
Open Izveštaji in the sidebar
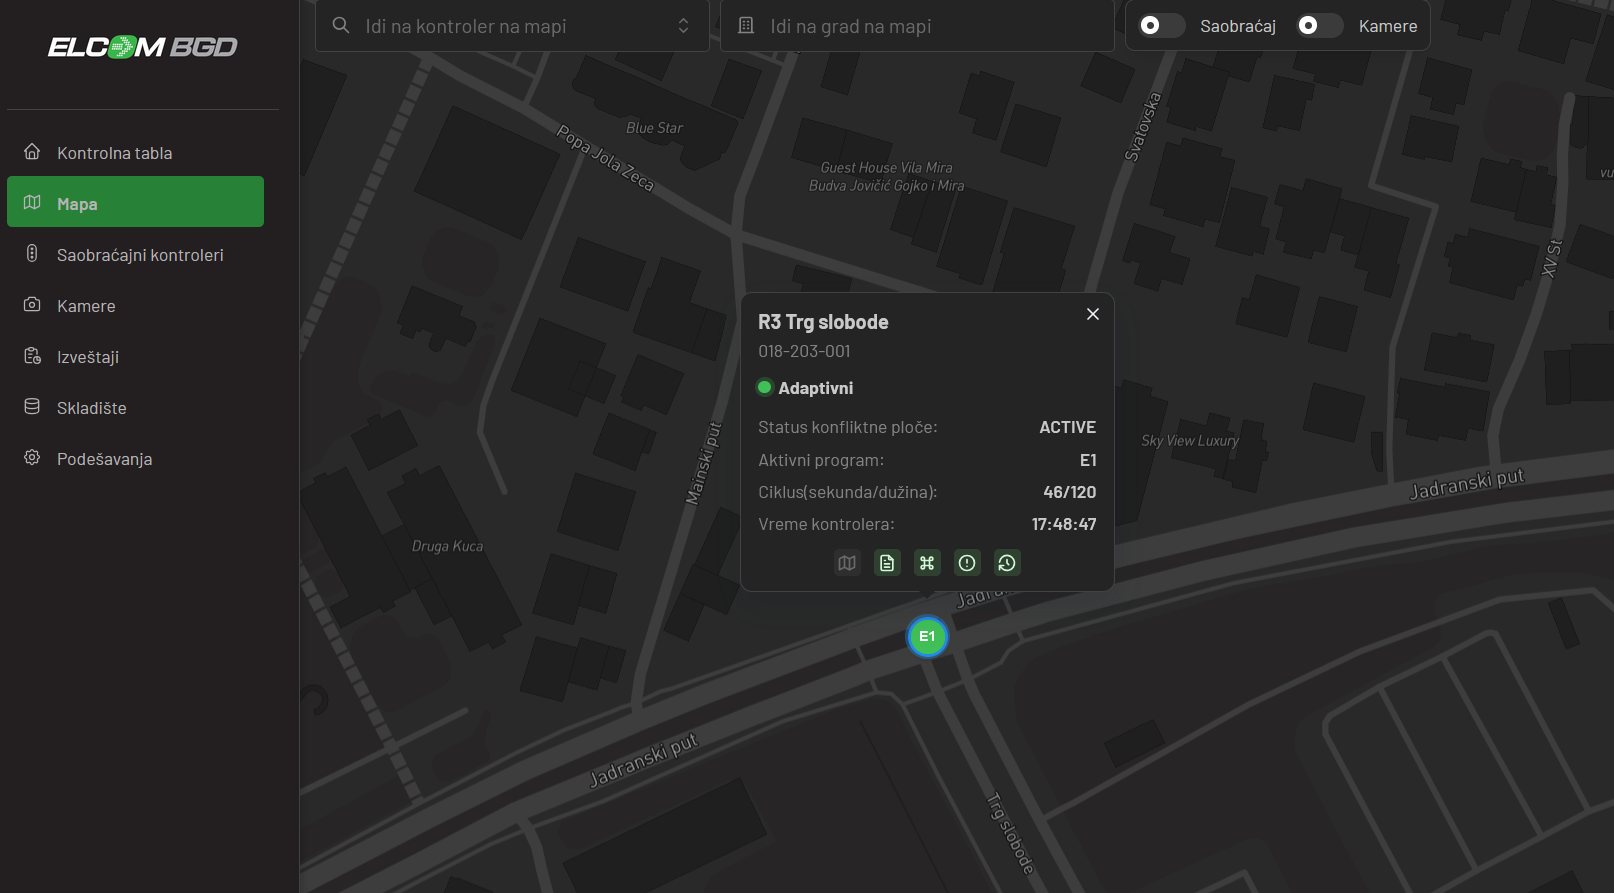pyautogui.click(x=135, y=357)
